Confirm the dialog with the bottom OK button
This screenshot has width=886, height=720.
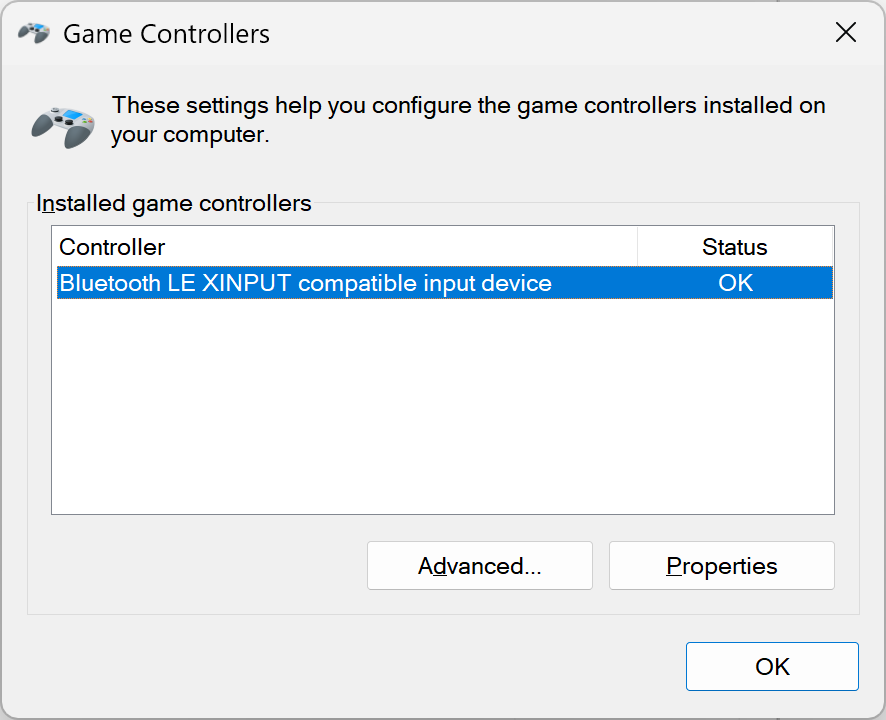tap(772, 666)
